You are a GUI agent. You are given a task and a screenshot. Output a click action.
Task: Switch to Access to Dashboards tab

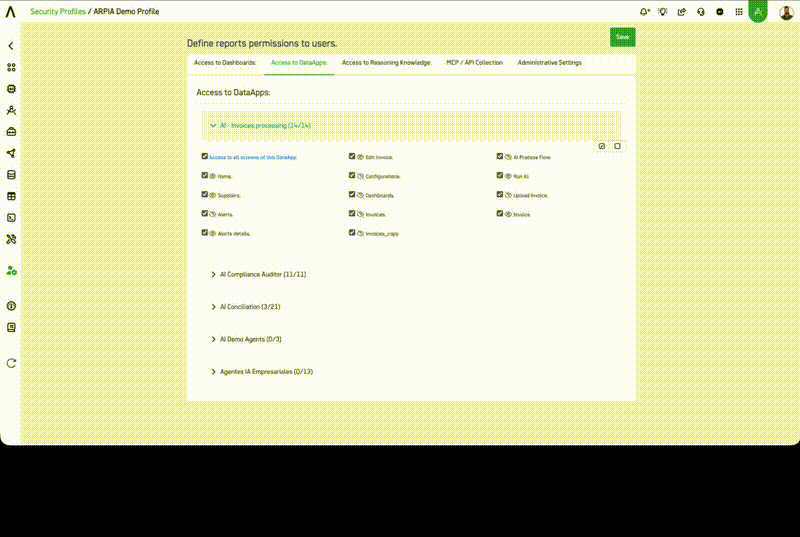225,63
